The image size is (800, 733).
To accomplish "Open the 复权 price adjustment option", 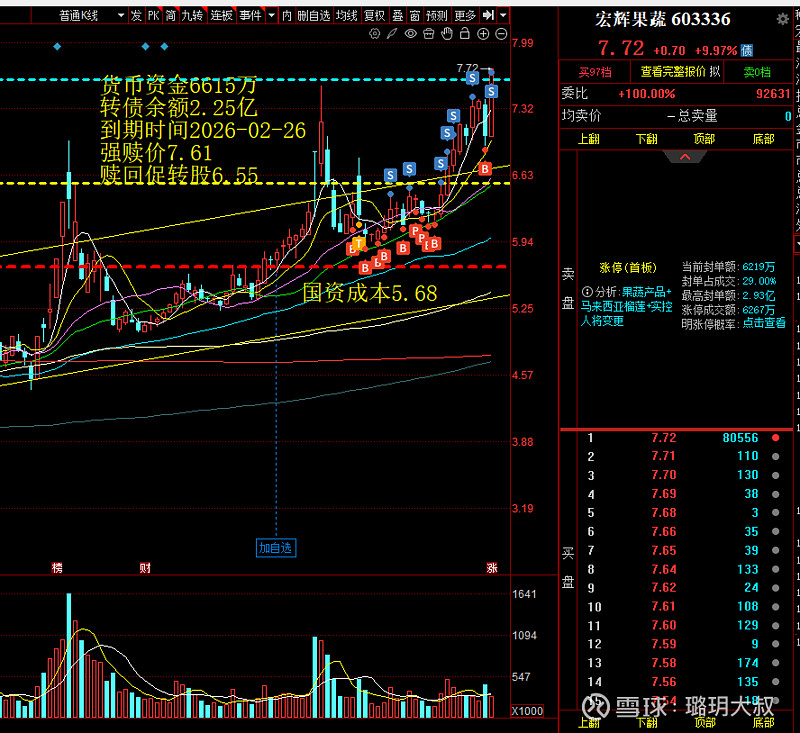I will (x=375, y=16).
